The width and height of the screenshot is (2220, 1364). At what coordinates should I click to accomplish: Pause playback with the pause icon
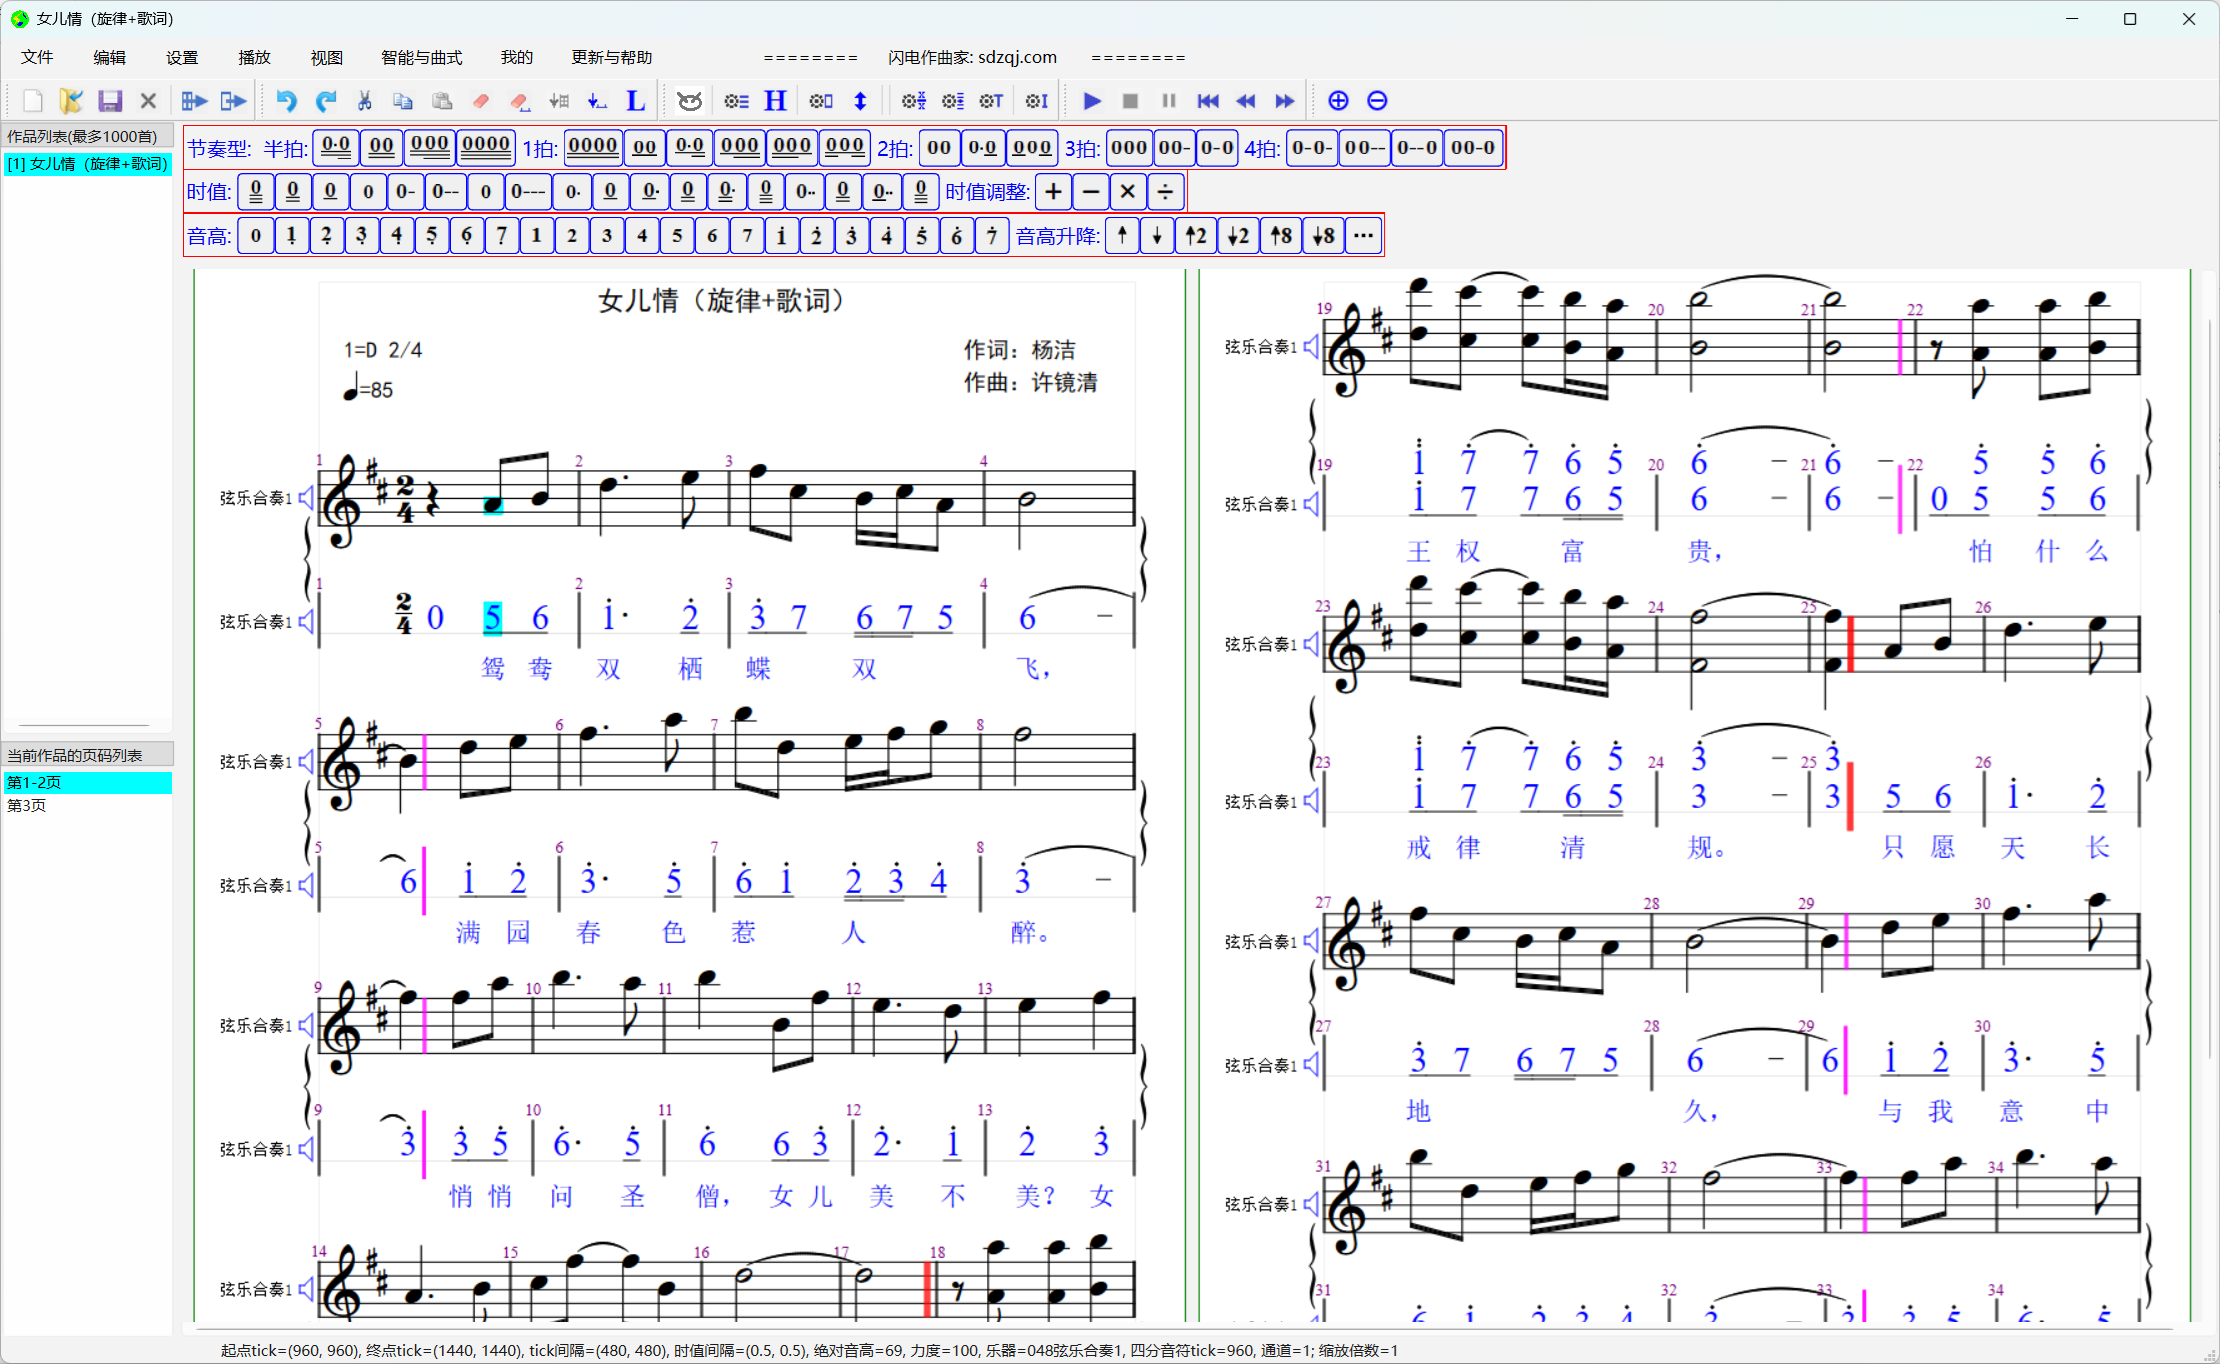(x=1168, y=101)
